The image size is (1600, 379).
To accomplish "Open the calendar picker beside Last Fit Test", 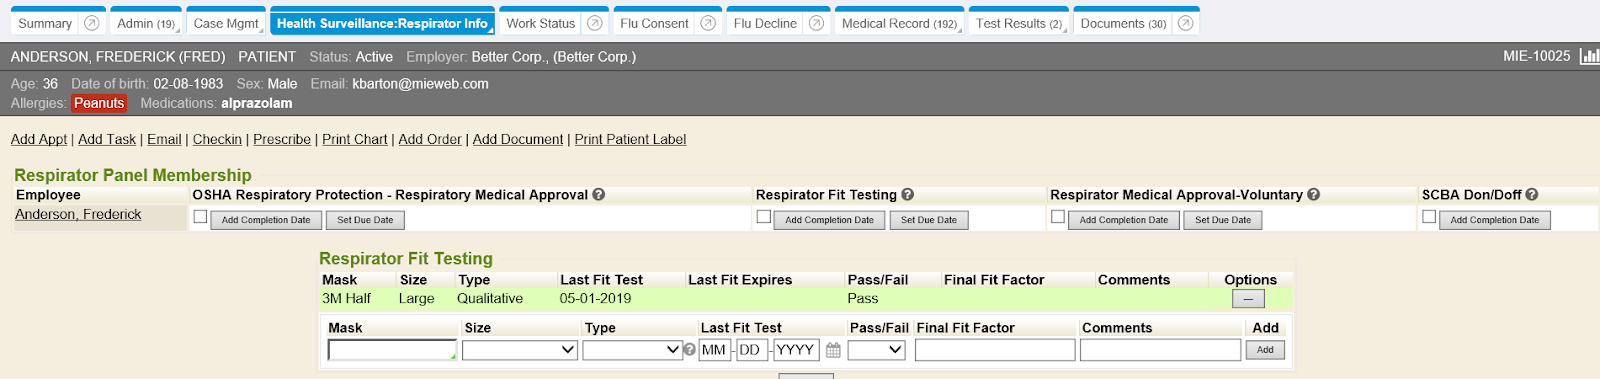I will click(x=833, y=350).
